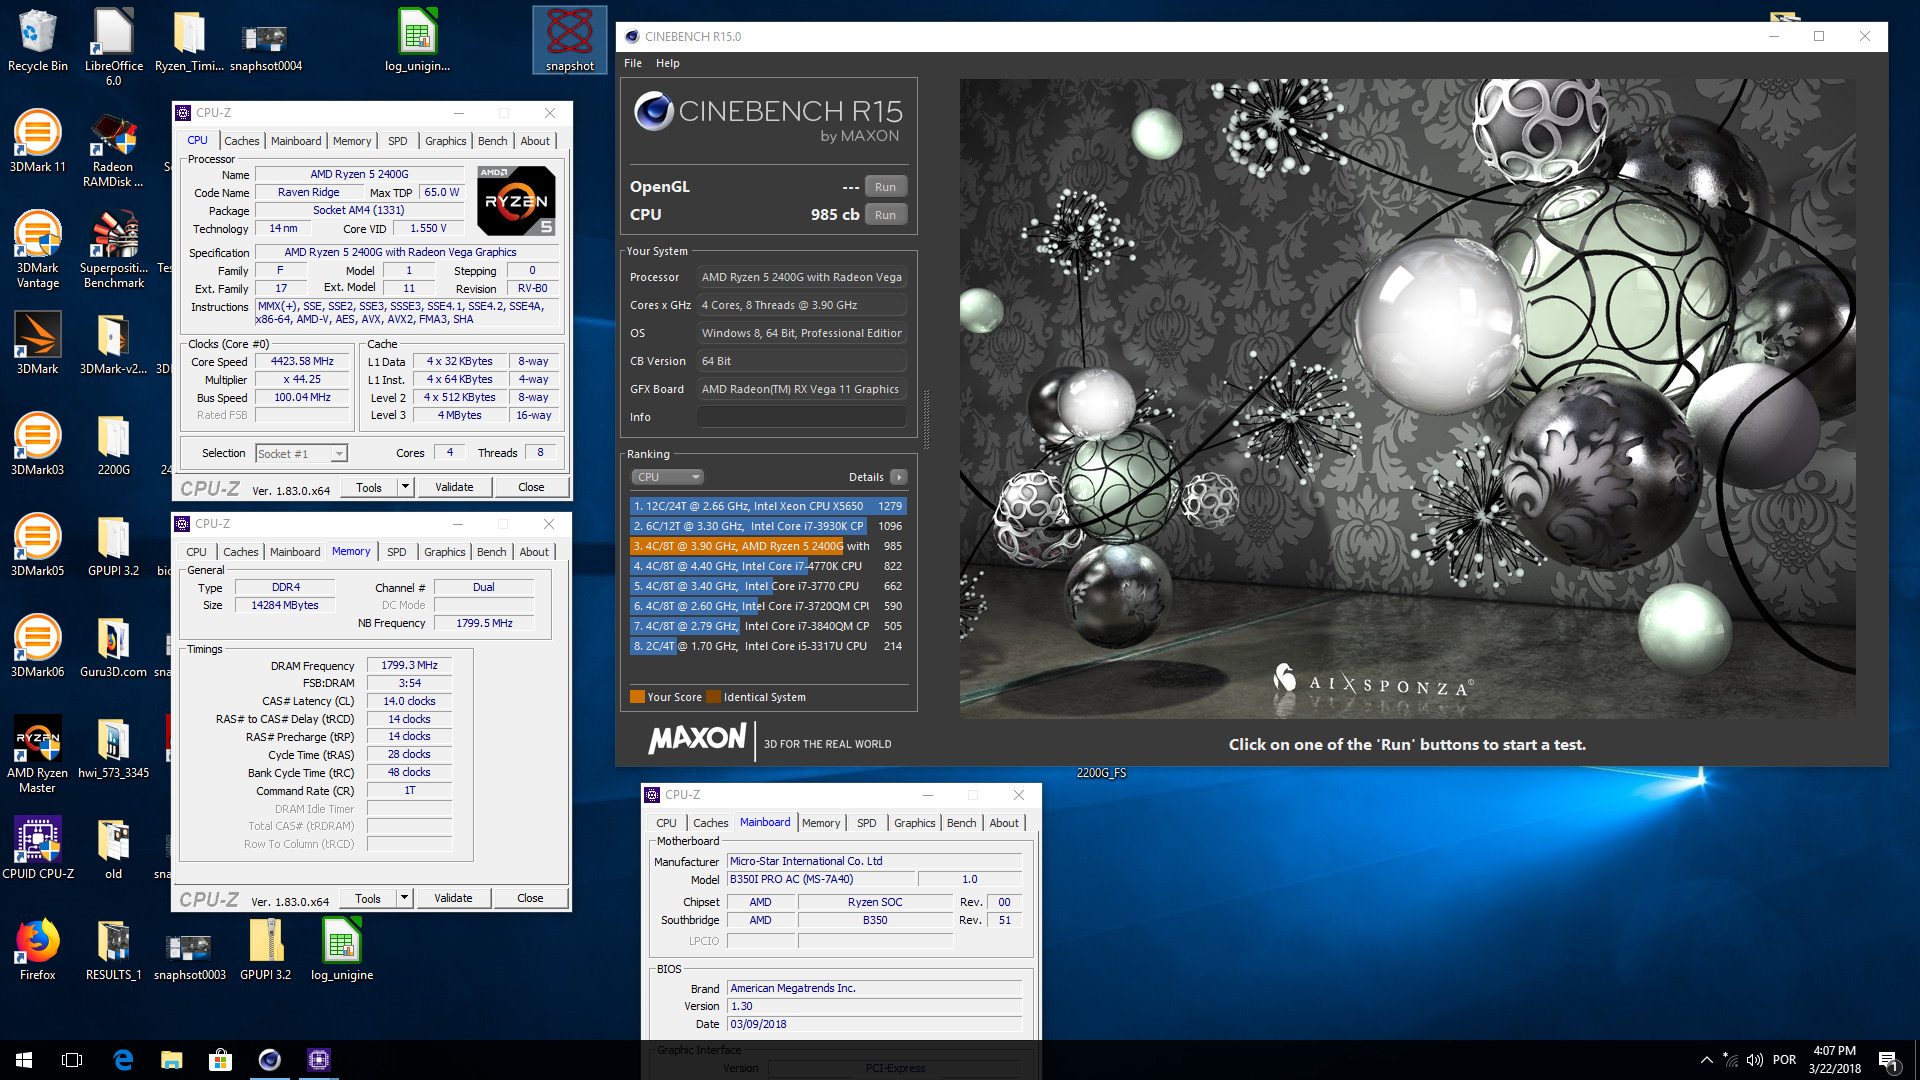The image size is (1920, 1080).
Task: Launch 3DMark Vantage desktop shortcut
Action: [37, 250]
